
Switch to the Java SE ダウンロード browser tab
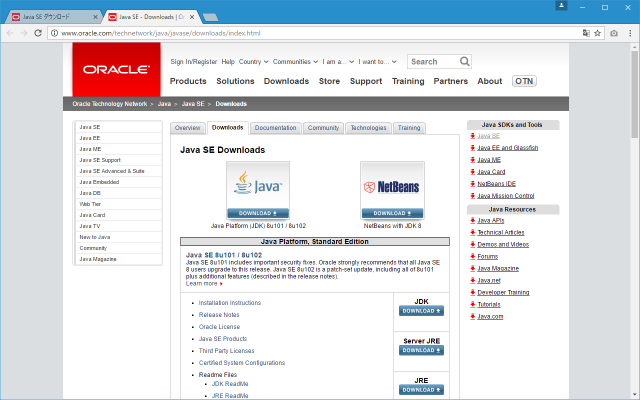[52, 17]
